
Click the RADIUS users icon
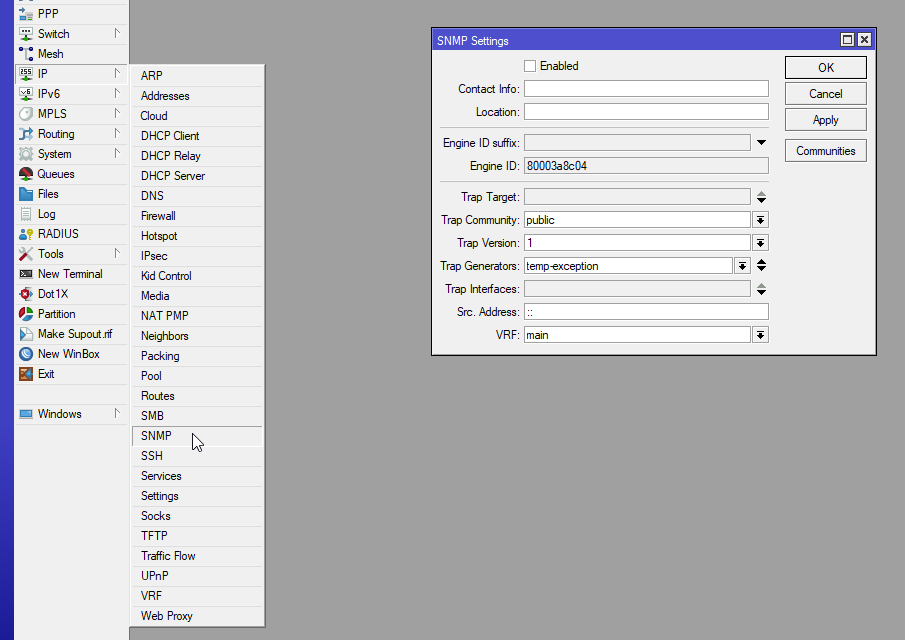pyautogui.click(x=26, y=234)
